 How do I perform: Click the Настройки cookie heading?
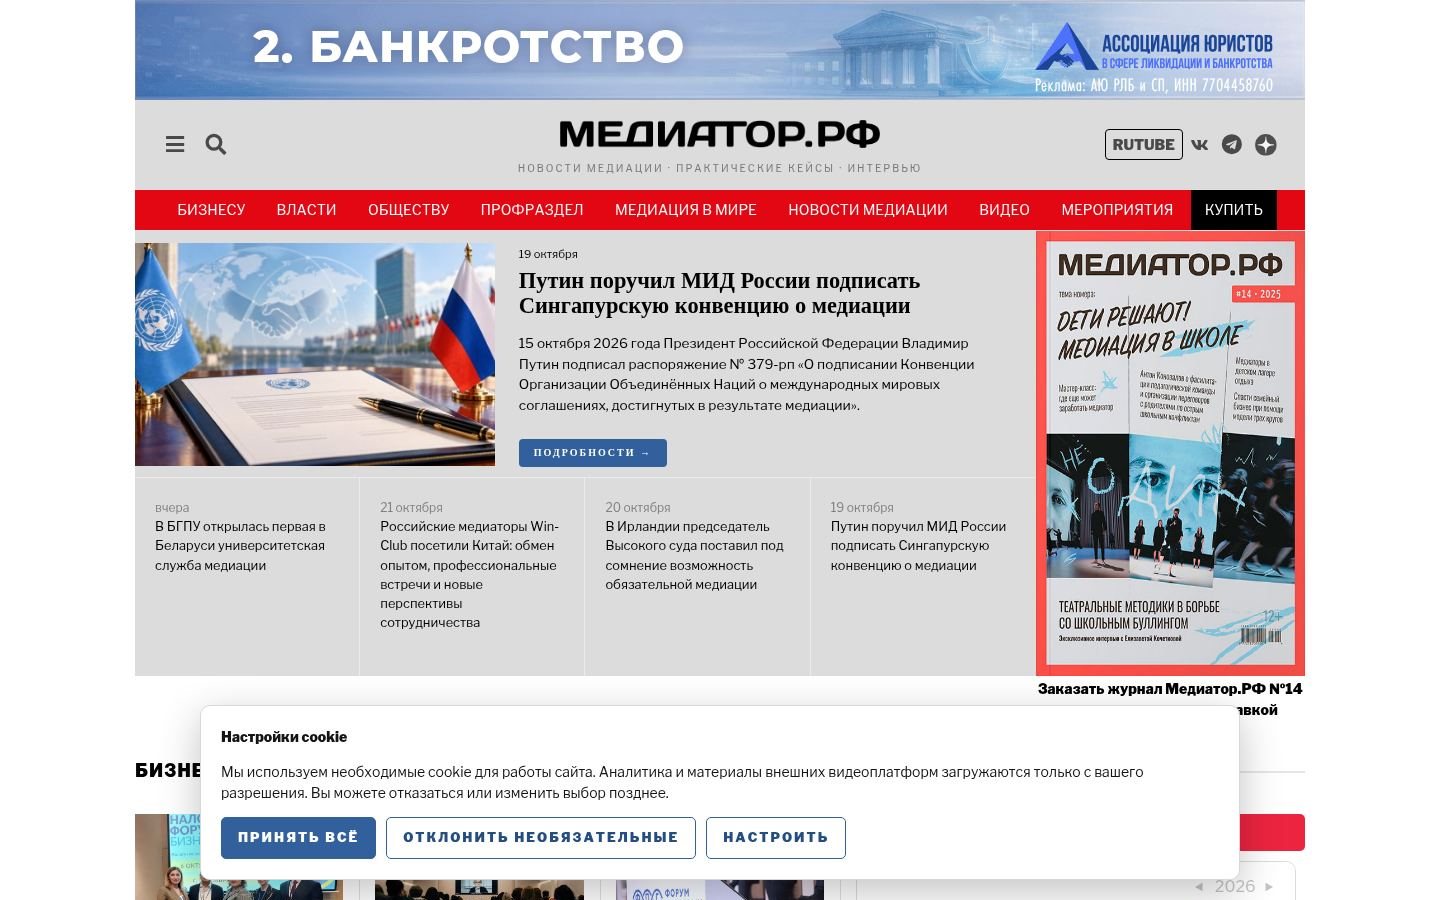pyautogui.click(x=284, y=737)
